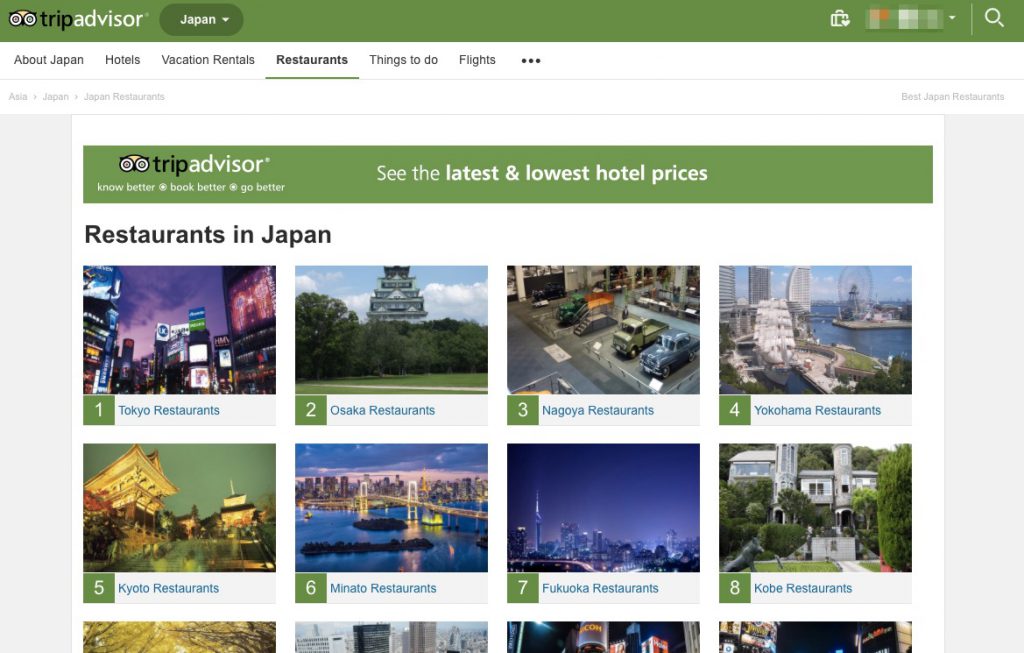Click the rank number 4 badge
Image resolution: width=1024 pixels, height=653 pixels.
tap(735, 410)
